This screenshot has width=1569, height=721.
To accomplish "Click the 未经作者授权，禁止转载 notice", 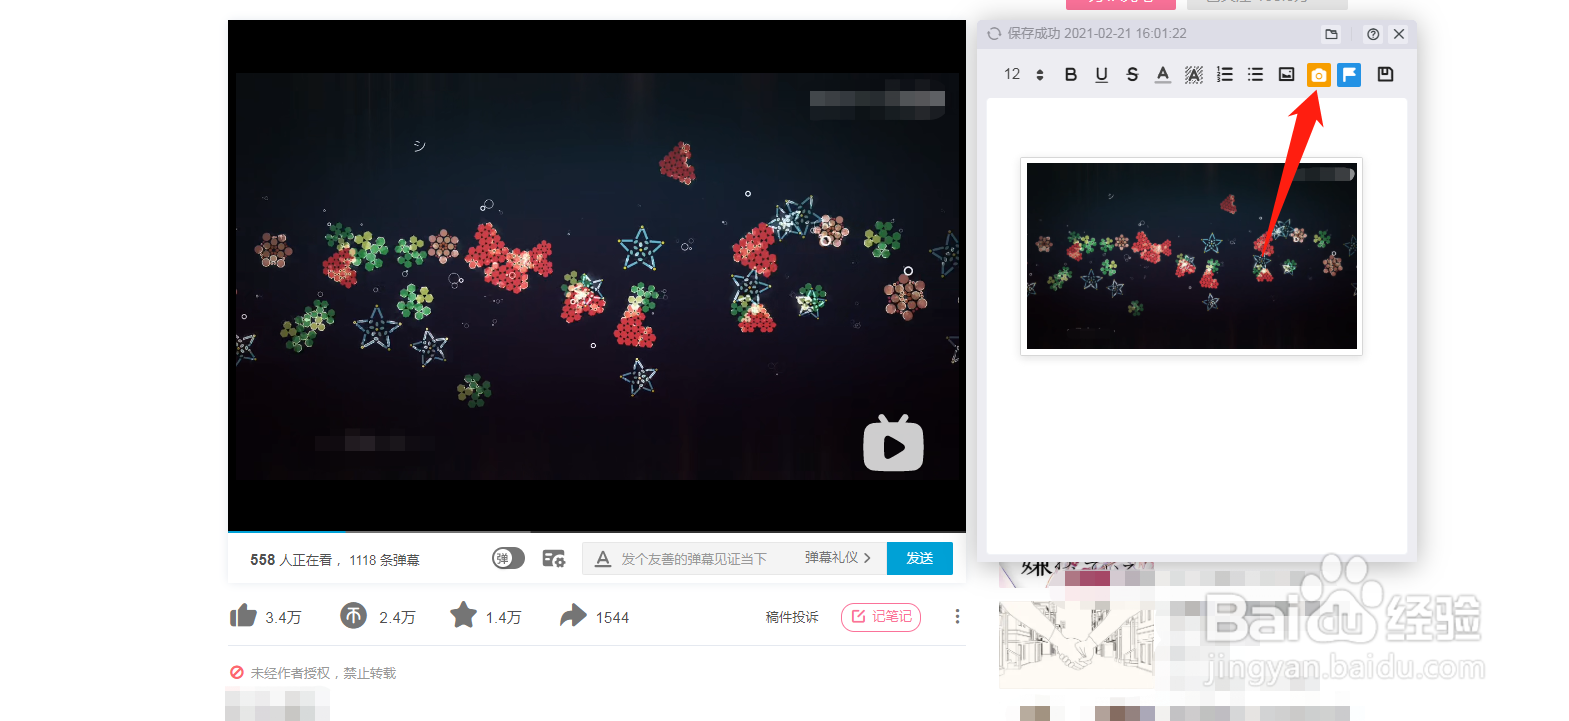I will (x=323, y=673).
